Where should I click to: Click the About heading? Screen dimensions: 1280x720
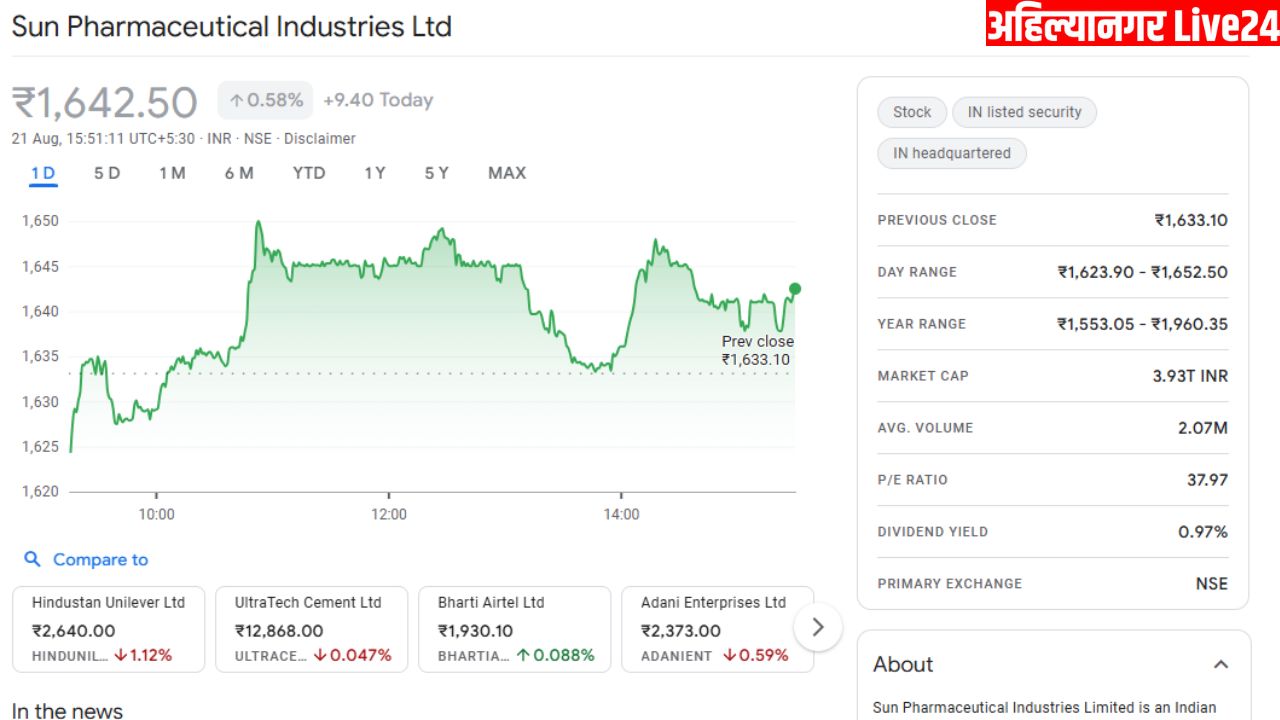[903, 664]
